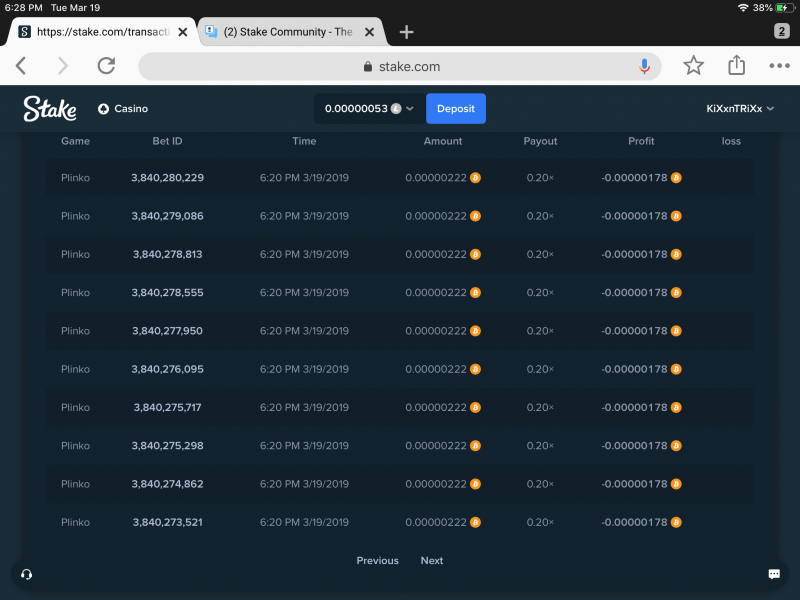The width and height of the screenshot is (800, 600).
Task: Open a new tab with plus icon
Action: pyautogui.click(x=406, y=32)
